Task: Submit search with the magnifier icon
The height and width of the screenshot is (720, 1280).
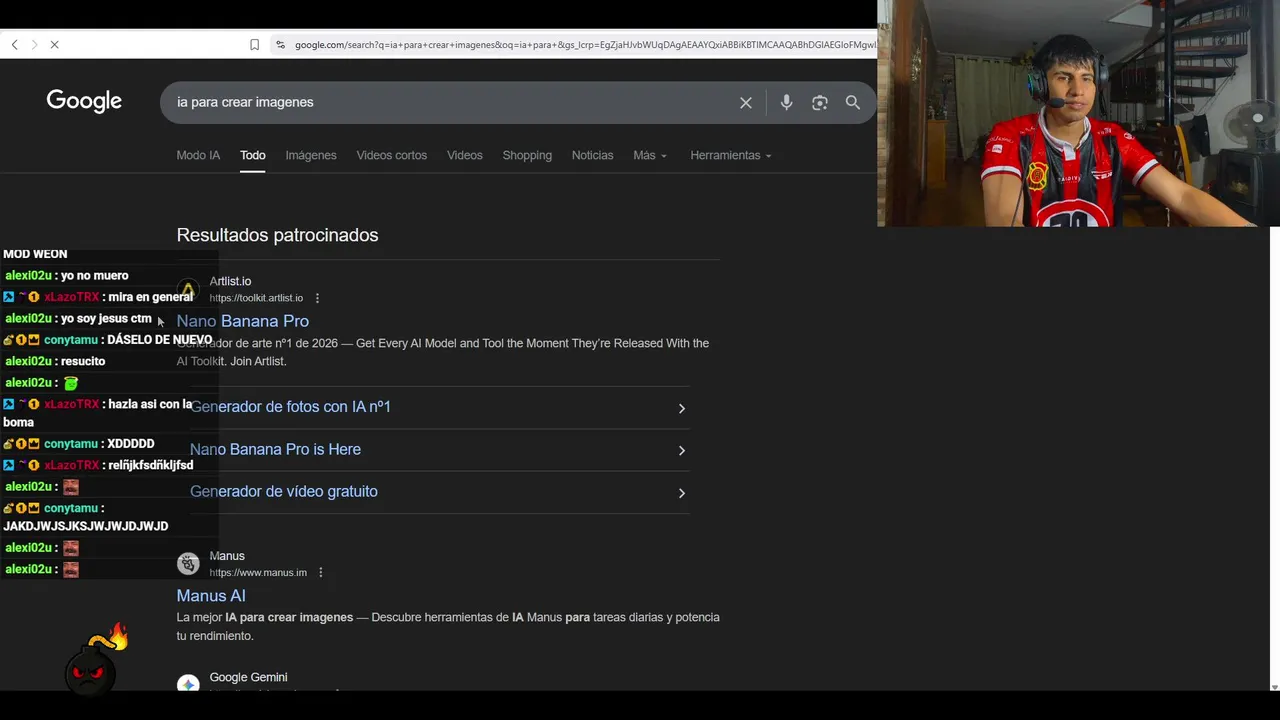Action: pos(853,102)
